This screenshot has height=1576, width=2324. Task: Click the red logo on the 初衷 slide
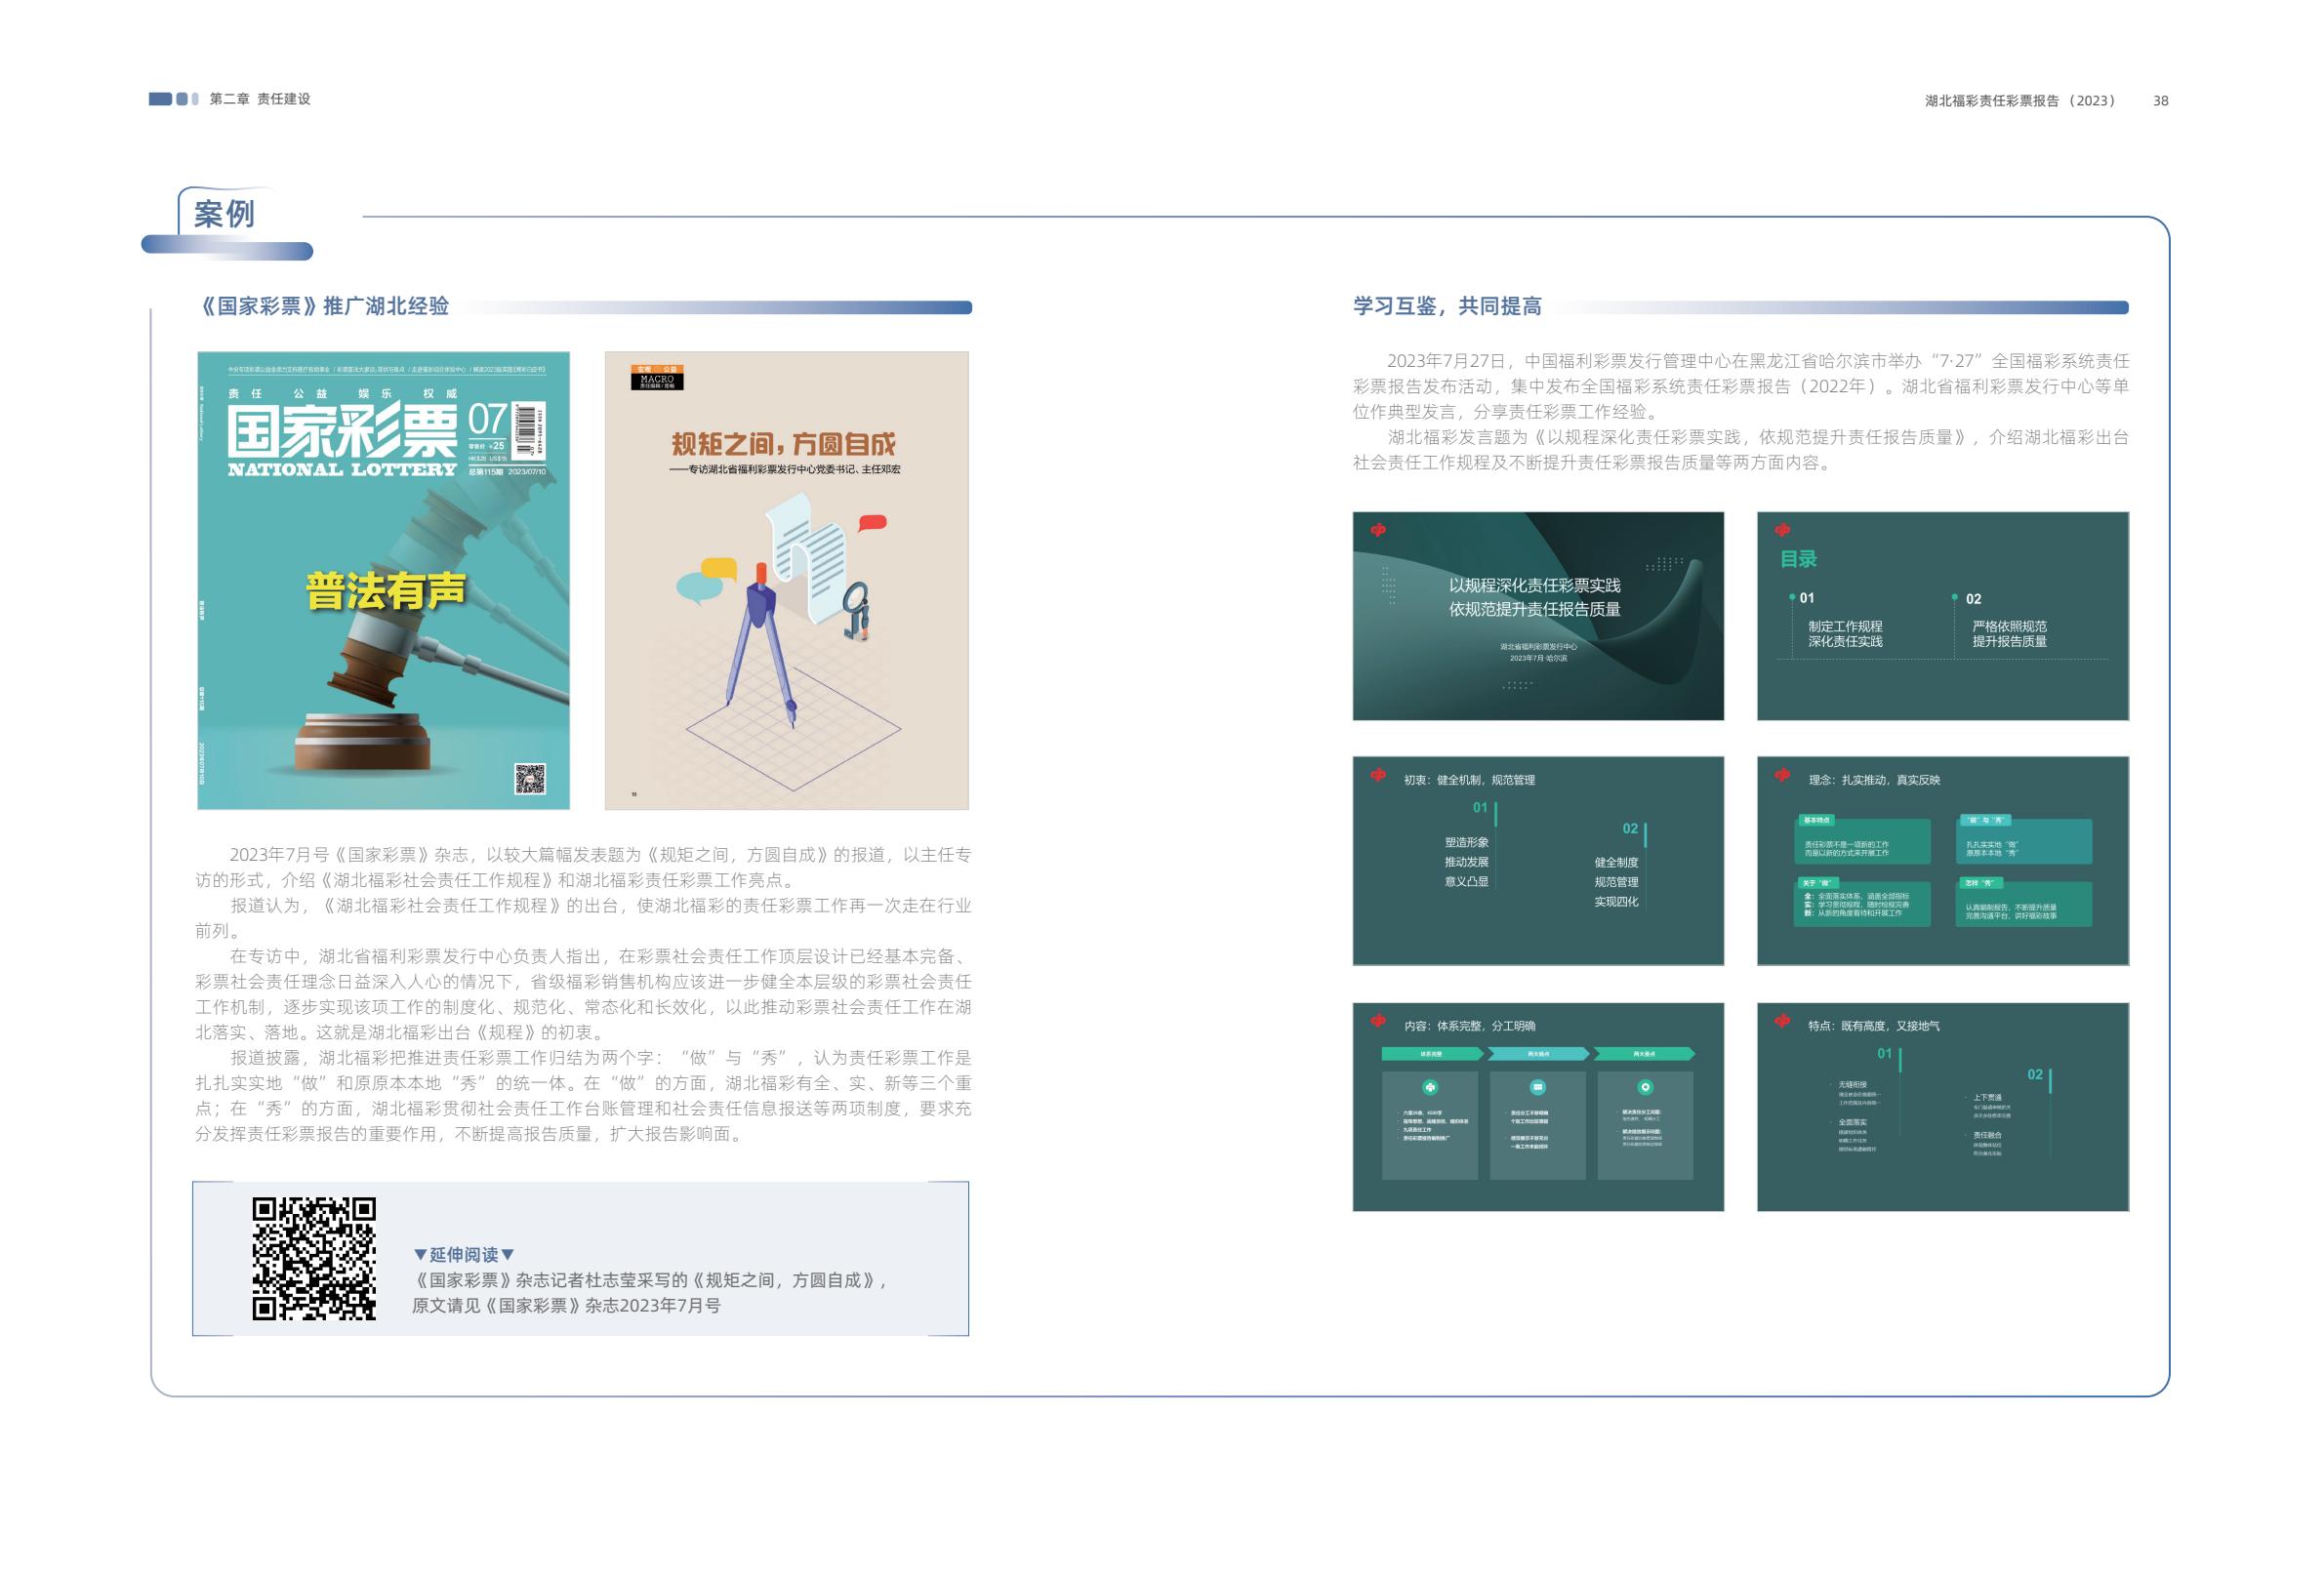pyautogui.click(x=1378, y=775)
